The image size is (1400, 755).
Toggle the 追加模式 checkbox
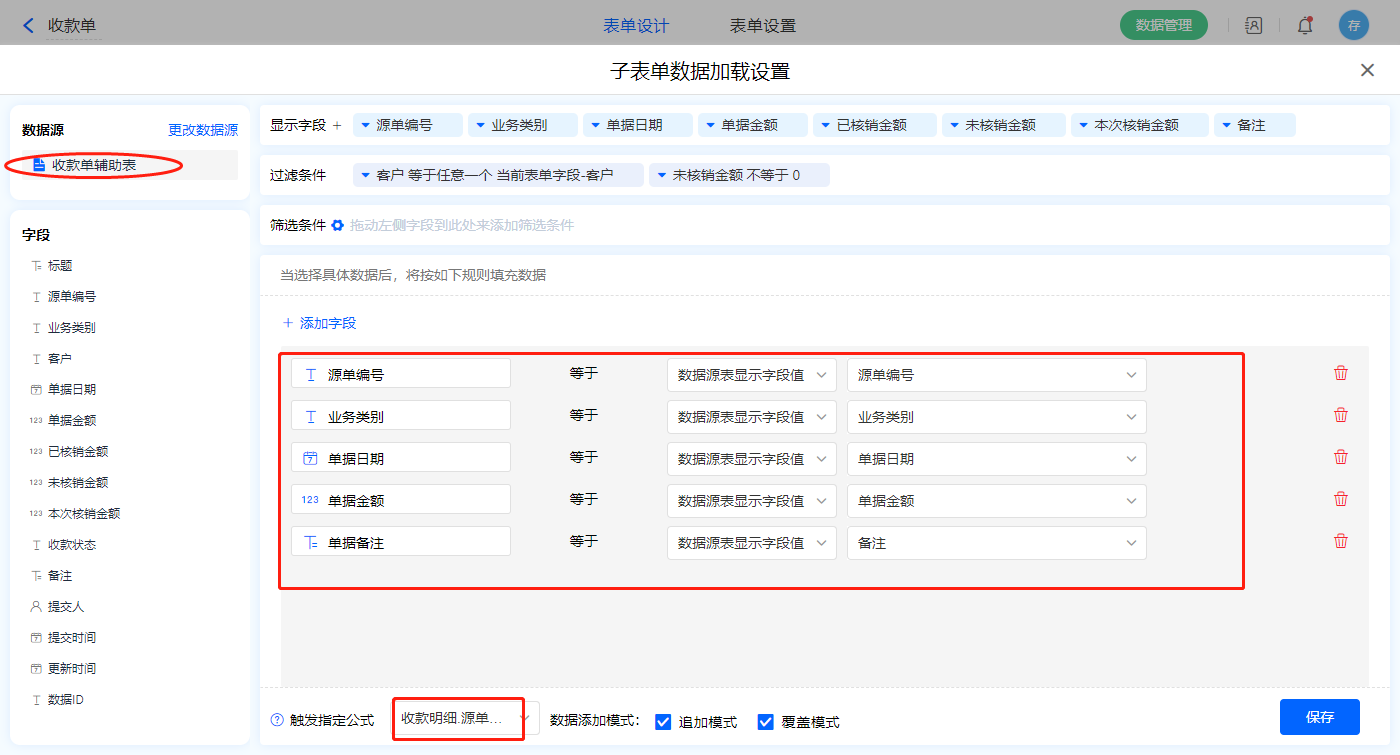(663, 722)
